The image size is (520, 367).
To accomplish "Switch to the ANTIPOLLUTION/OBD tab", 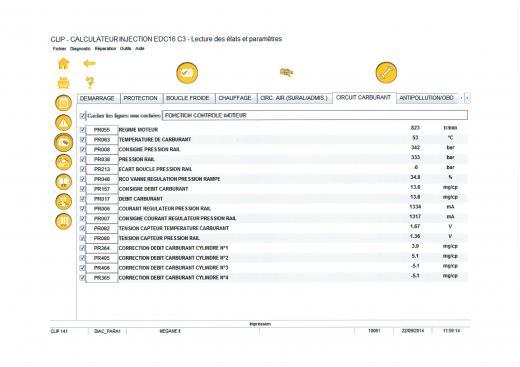I will point(427,98).
